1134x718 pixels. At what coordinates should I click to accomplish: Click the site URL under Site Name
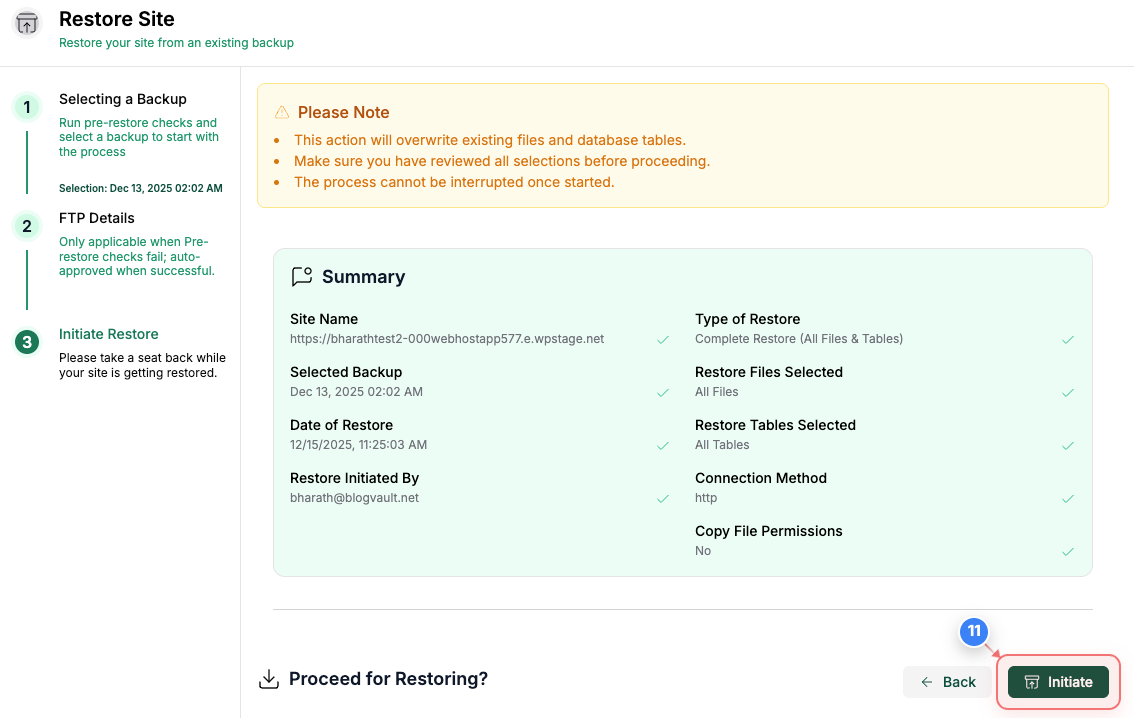[447, 339]
